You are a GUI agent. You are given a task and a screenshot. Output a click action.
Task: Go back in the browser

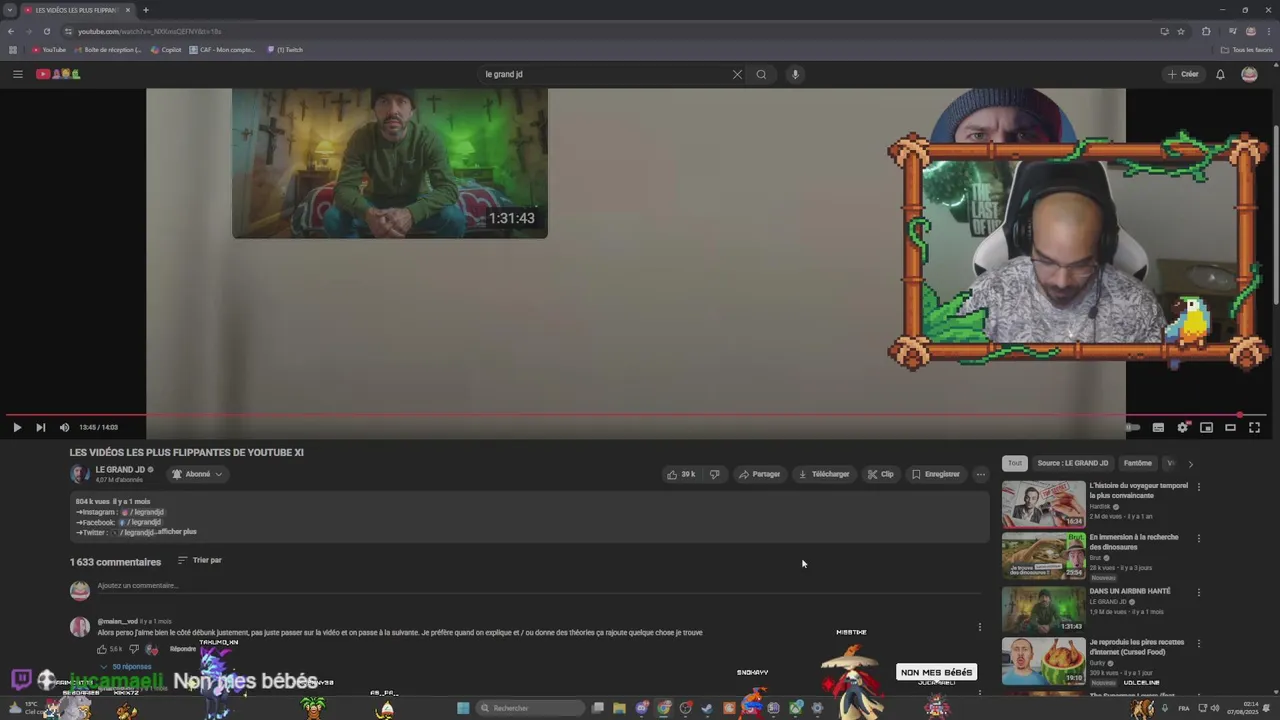click(x=11, y=31)
